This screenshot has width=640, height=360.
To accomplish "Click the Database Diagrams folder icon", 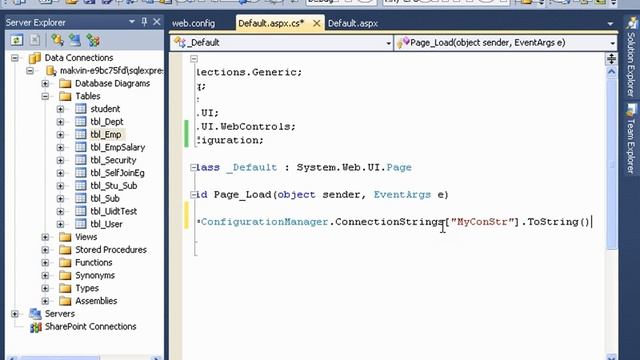I will click(x=65, y=84).
